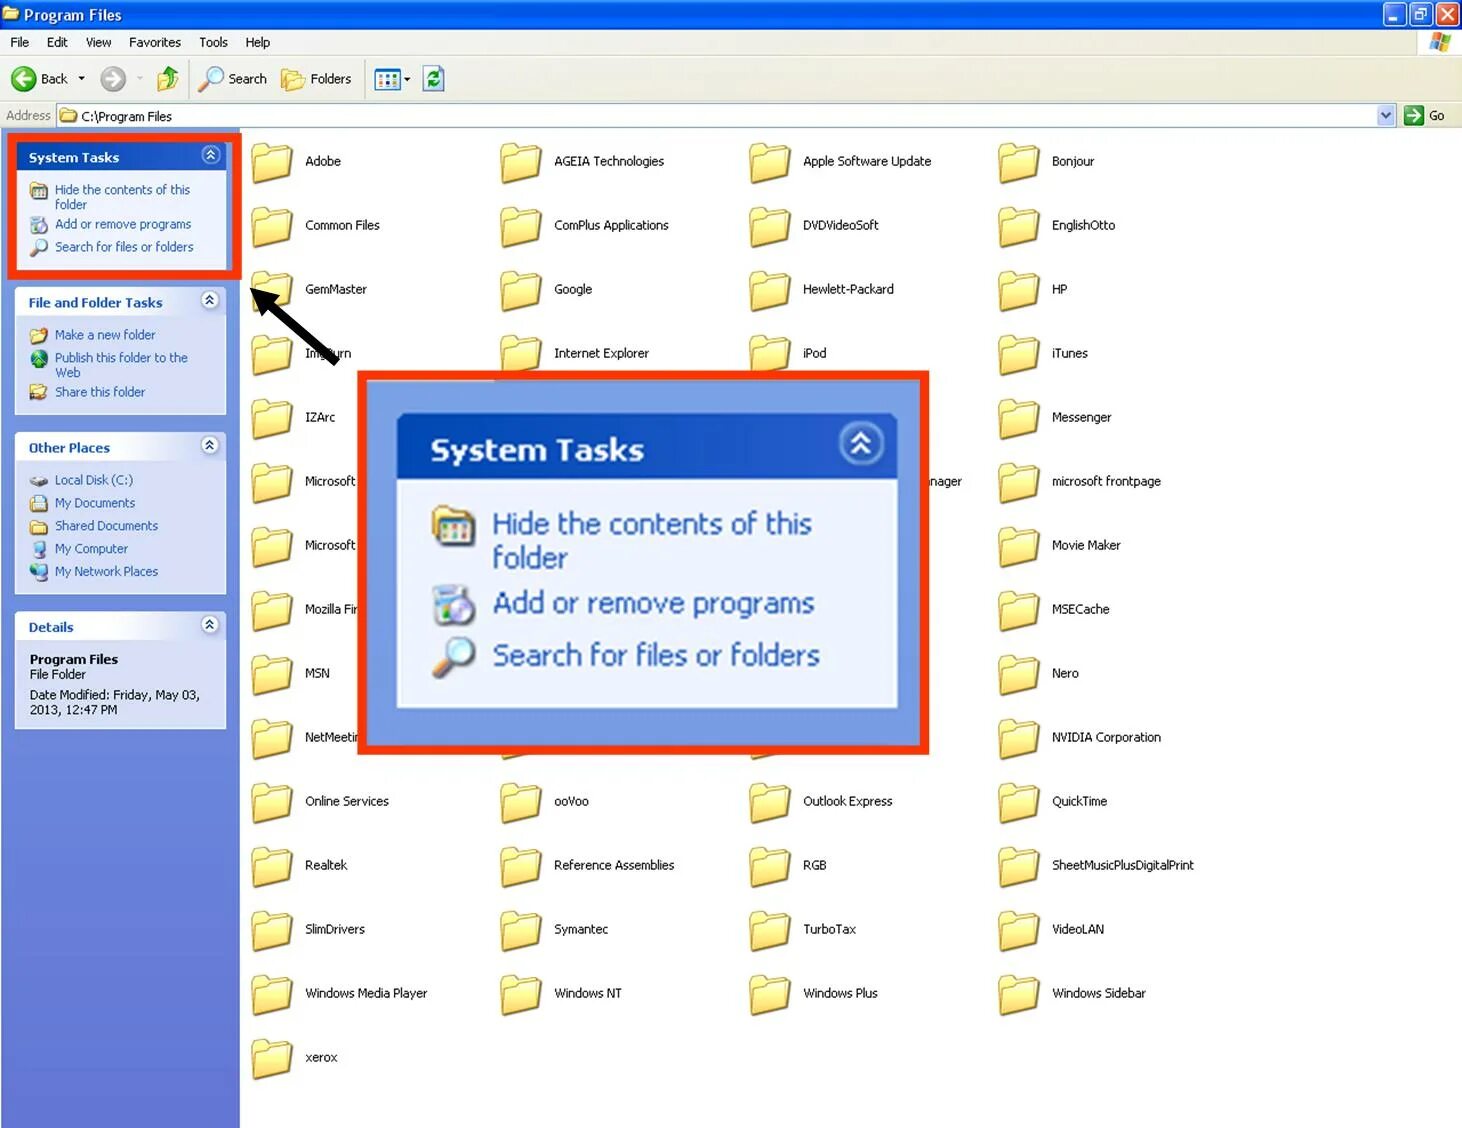
Task: Open the Edit menu
Action: [57, 42]
